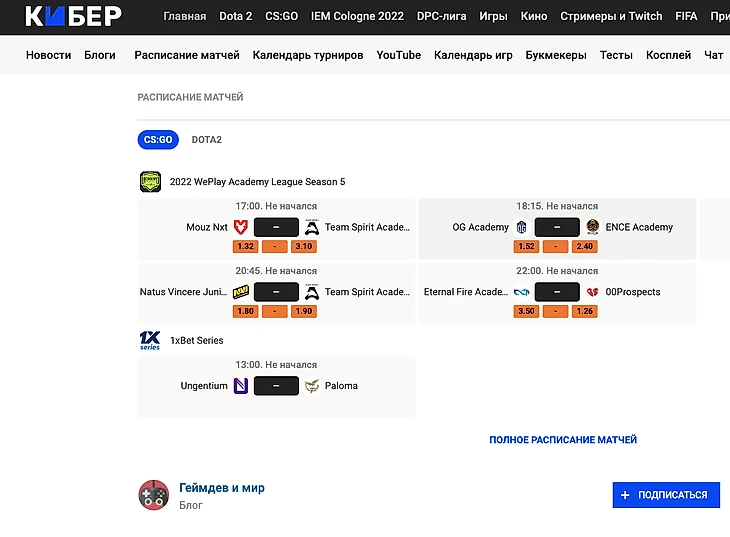Open Косплей link
Image resolution: width=730 pixels, height=537 pixels.
tap(668, 55)
